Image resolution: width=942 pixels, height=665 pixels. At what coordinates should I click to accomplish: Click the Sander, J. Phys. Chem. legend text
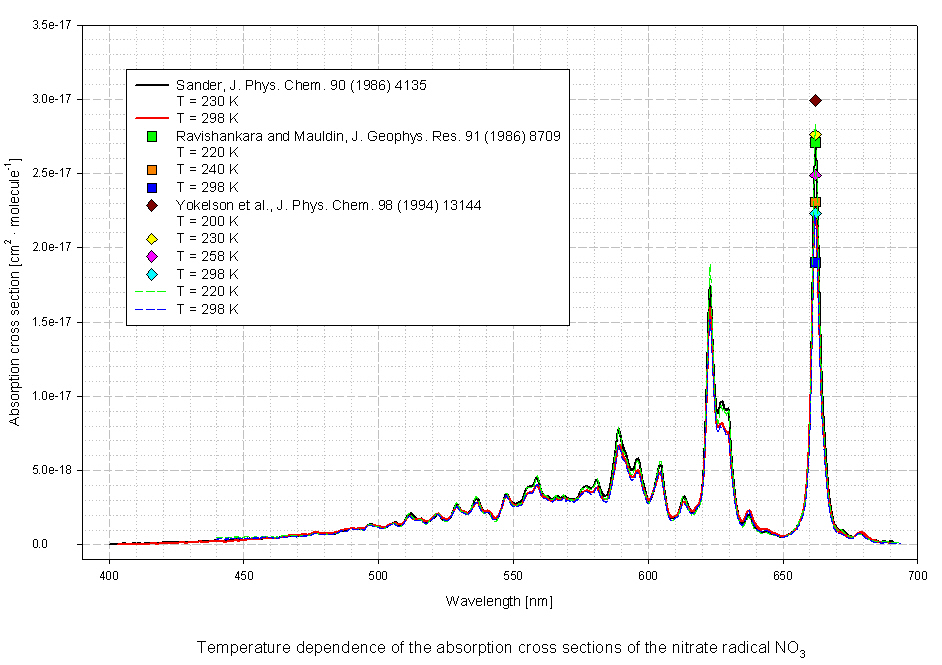[301, 85]
